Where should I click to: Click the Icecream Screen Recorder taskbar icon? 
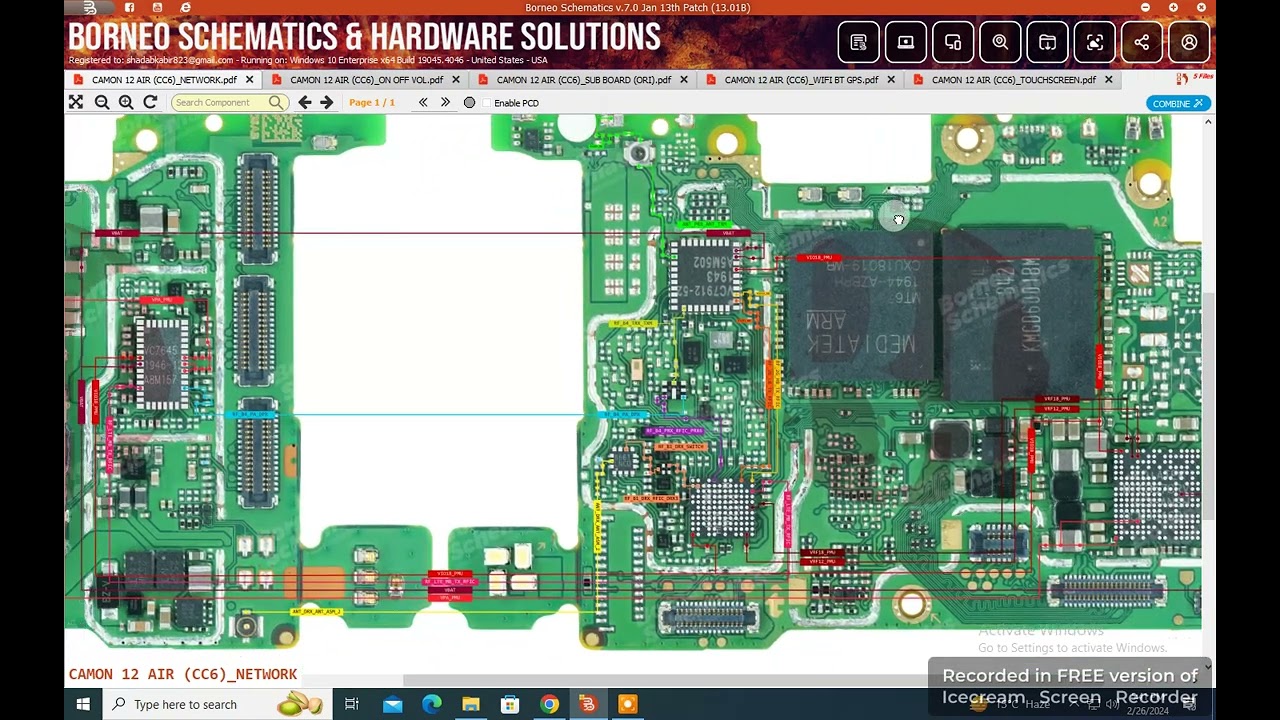coord(627,704)
